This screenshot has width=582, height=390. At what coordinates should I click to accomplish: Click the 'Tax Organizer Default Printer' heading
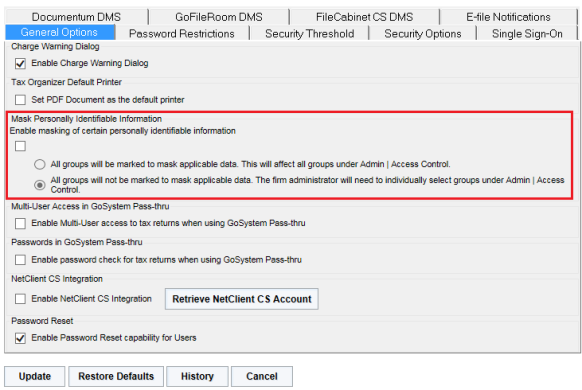pyautogui.click(x=66, y=82)
